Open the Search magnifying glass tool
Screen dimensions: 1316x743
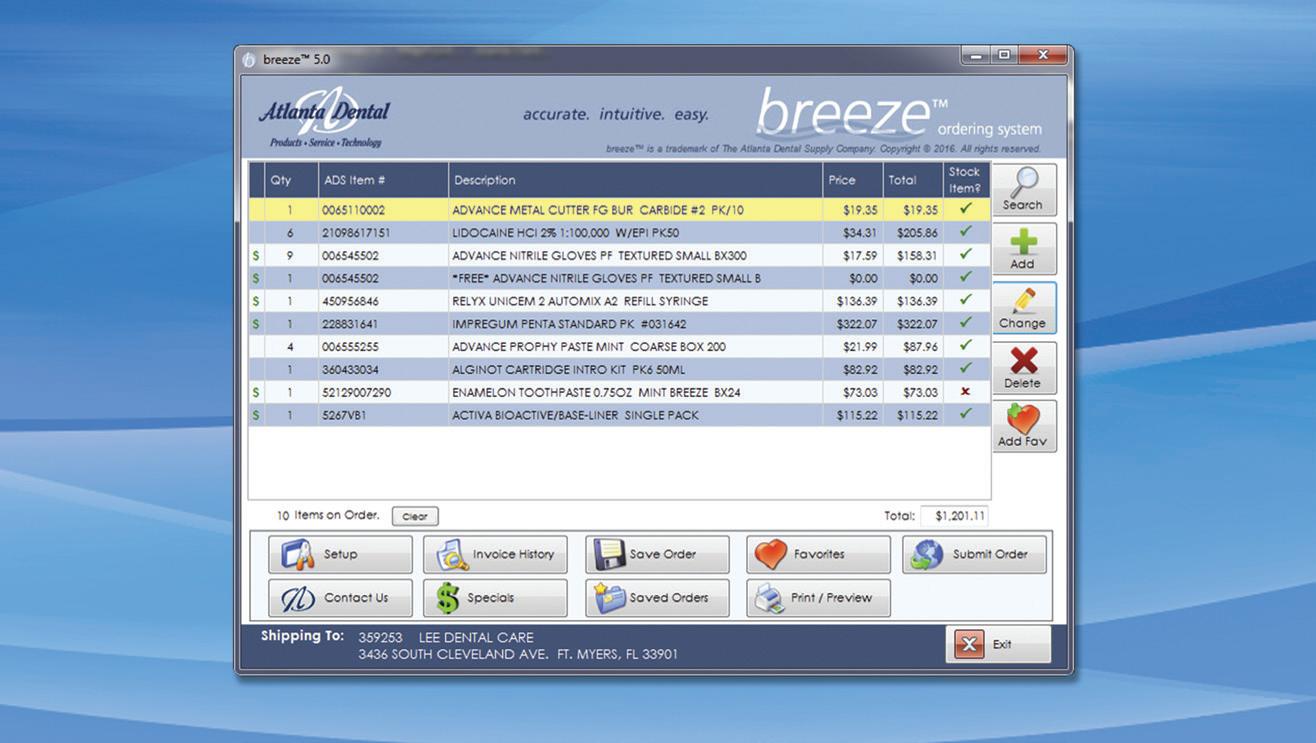click(1024, 189)
